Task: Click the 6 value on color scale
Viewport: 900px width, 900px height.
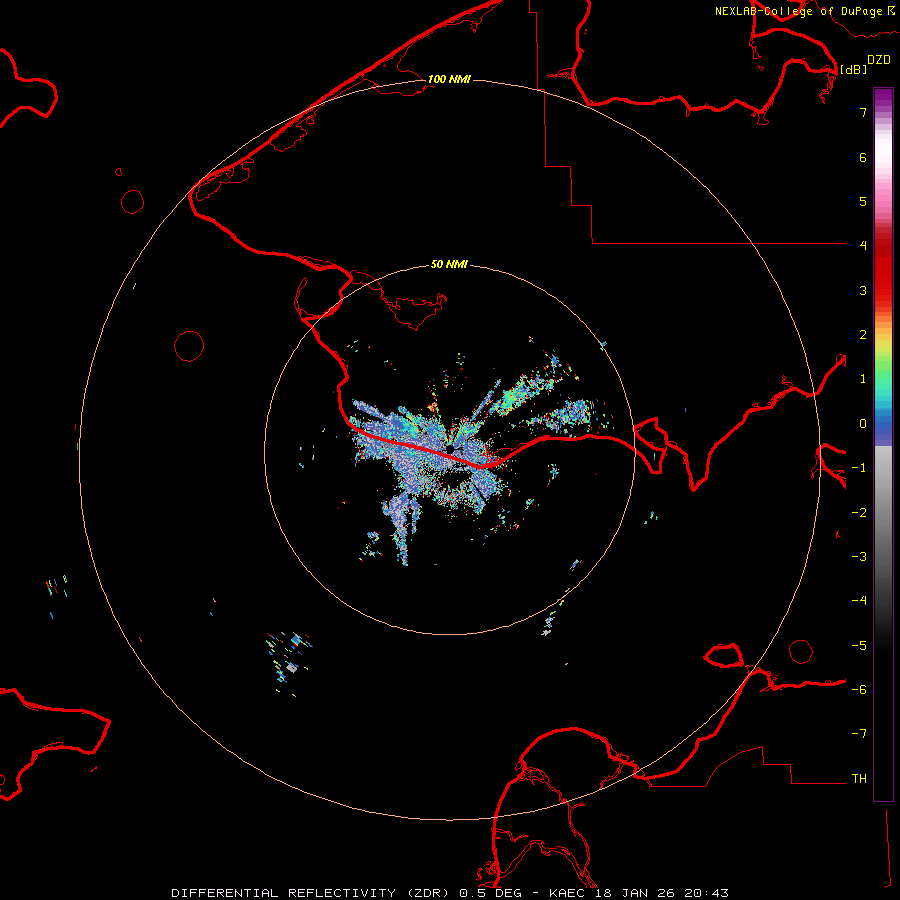Action: (x=863, y=157)
